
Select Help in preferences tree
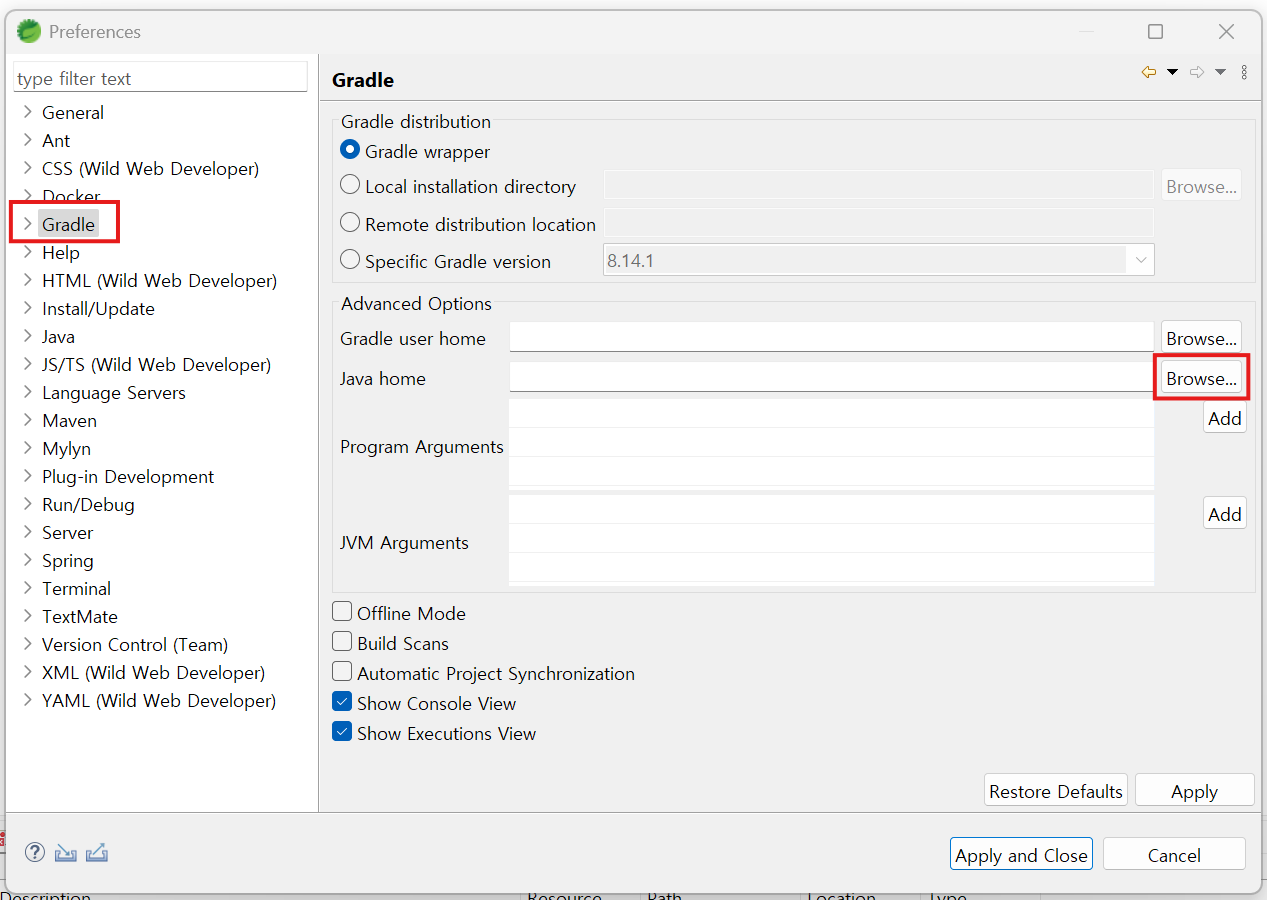pos(61,253)
